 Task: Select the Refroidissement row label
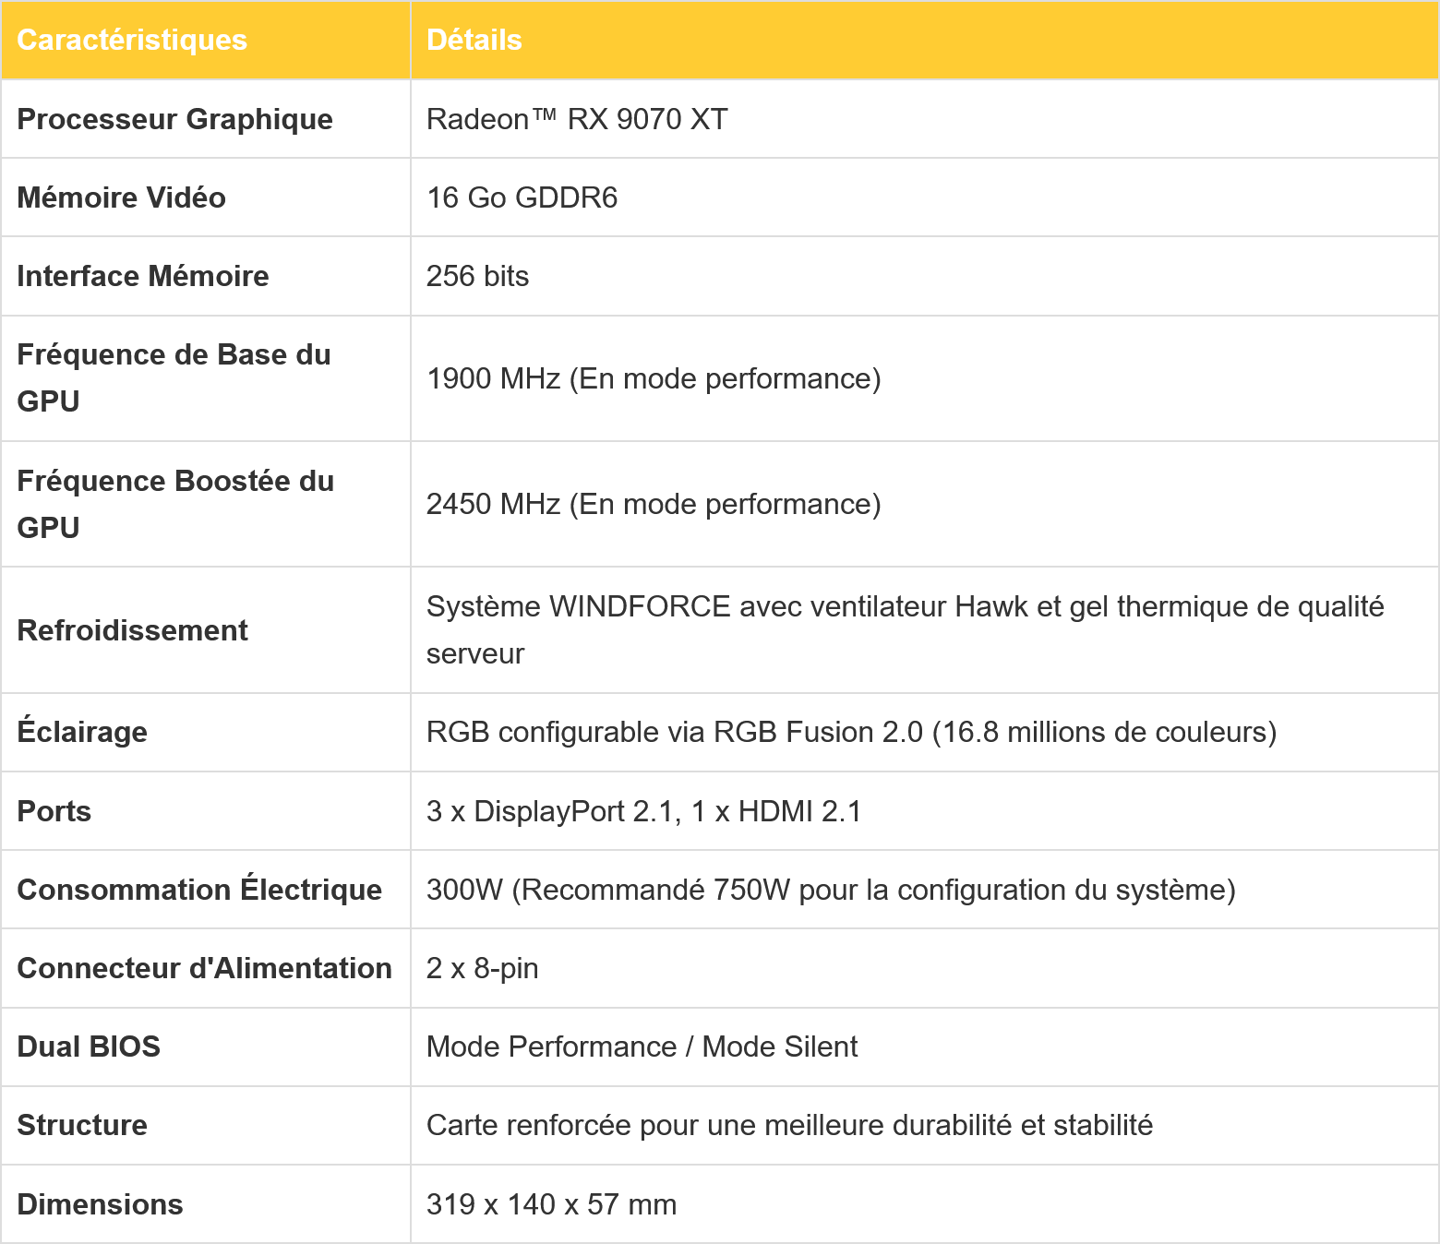click(132, 630)
